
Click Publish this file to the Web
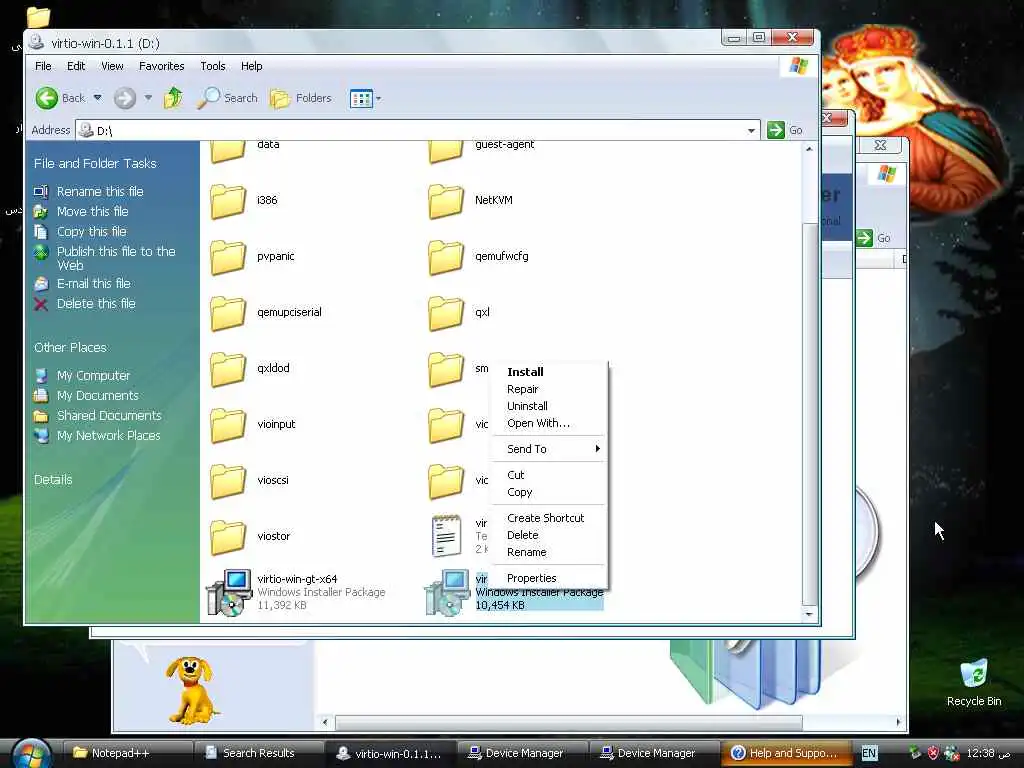coord(116,258)
